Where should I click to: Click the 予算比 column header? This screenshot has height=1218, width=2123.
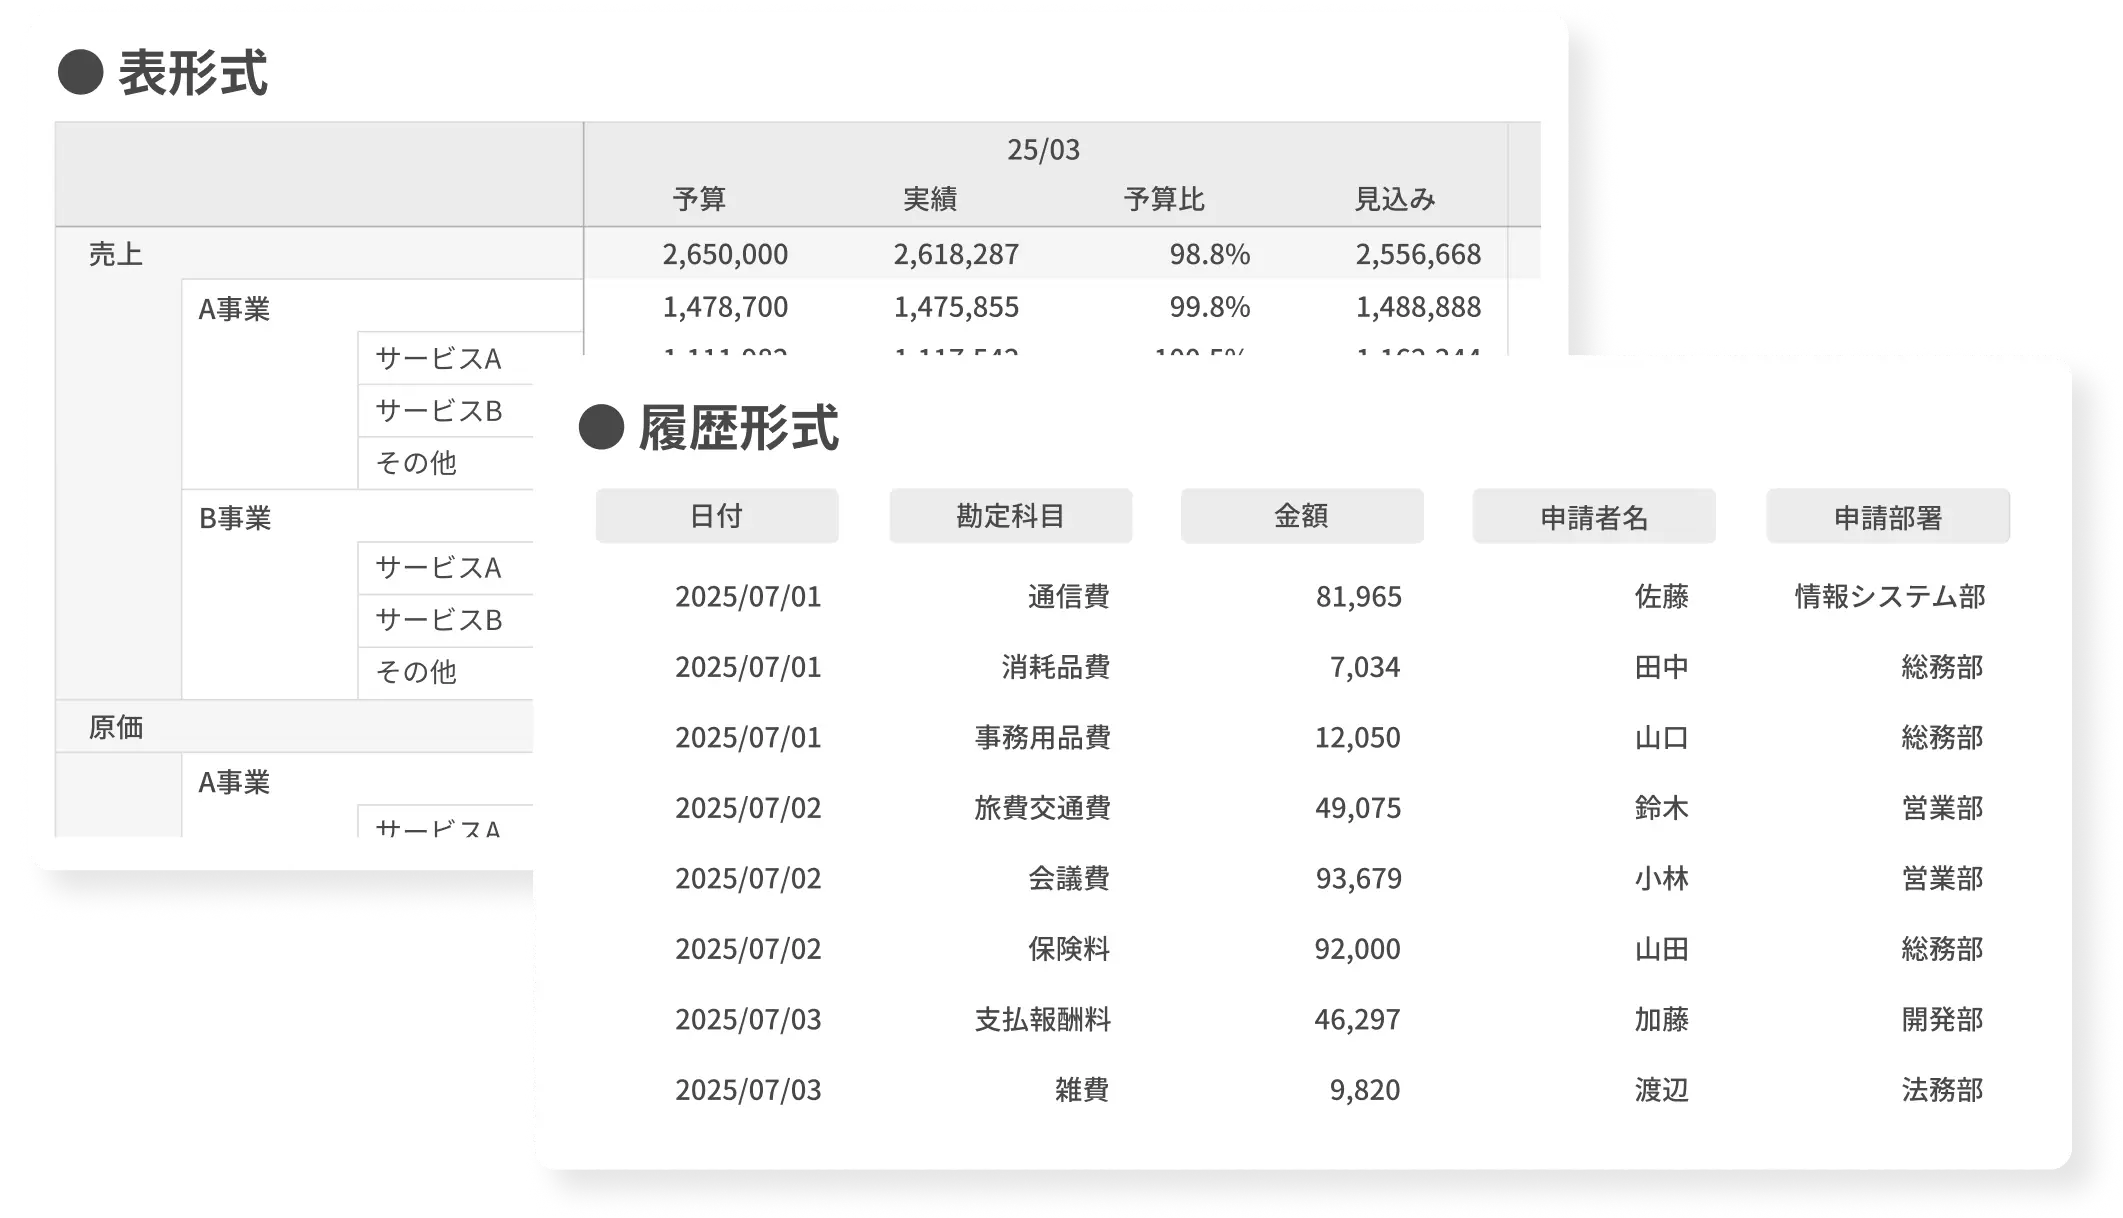[1163, 199]
